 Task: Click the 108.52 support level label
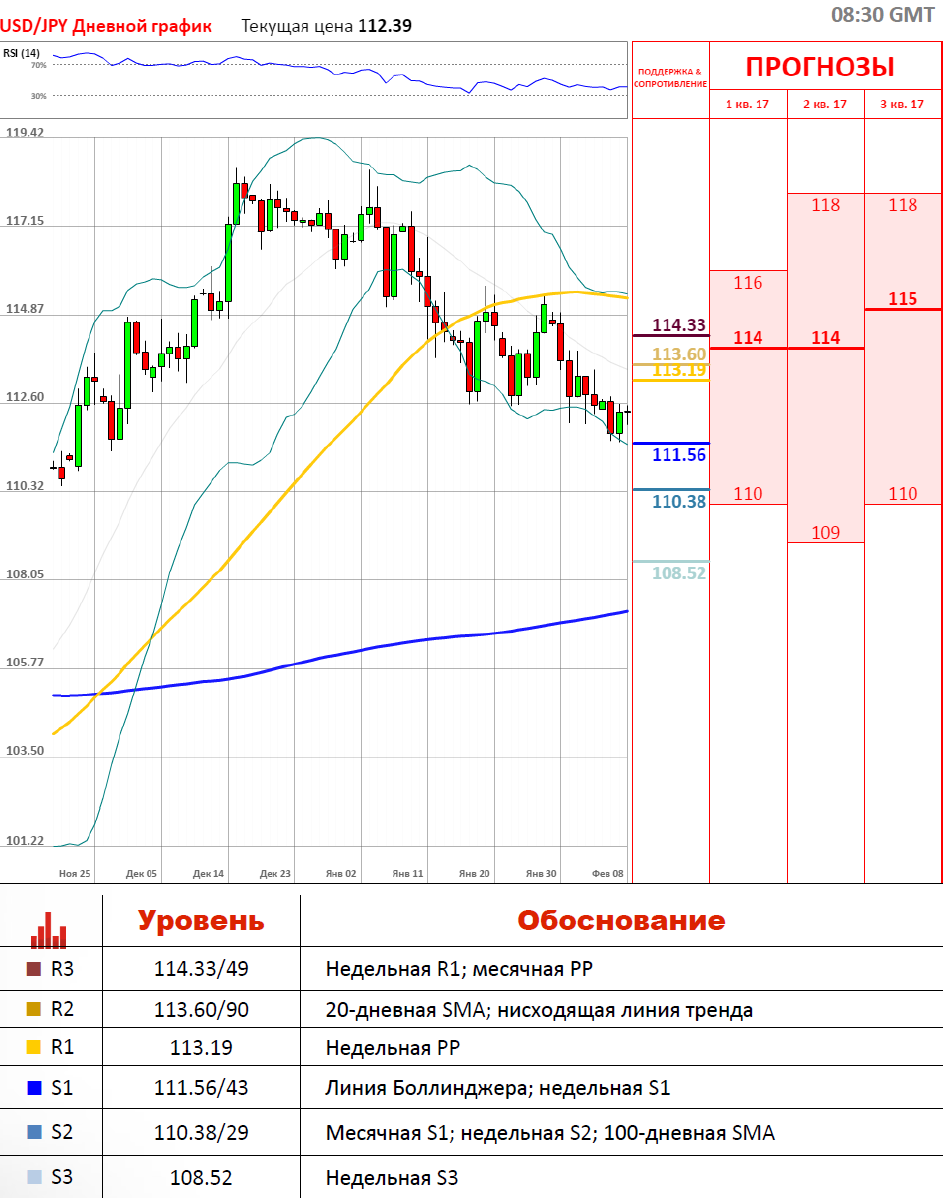[x=679, y=572]
